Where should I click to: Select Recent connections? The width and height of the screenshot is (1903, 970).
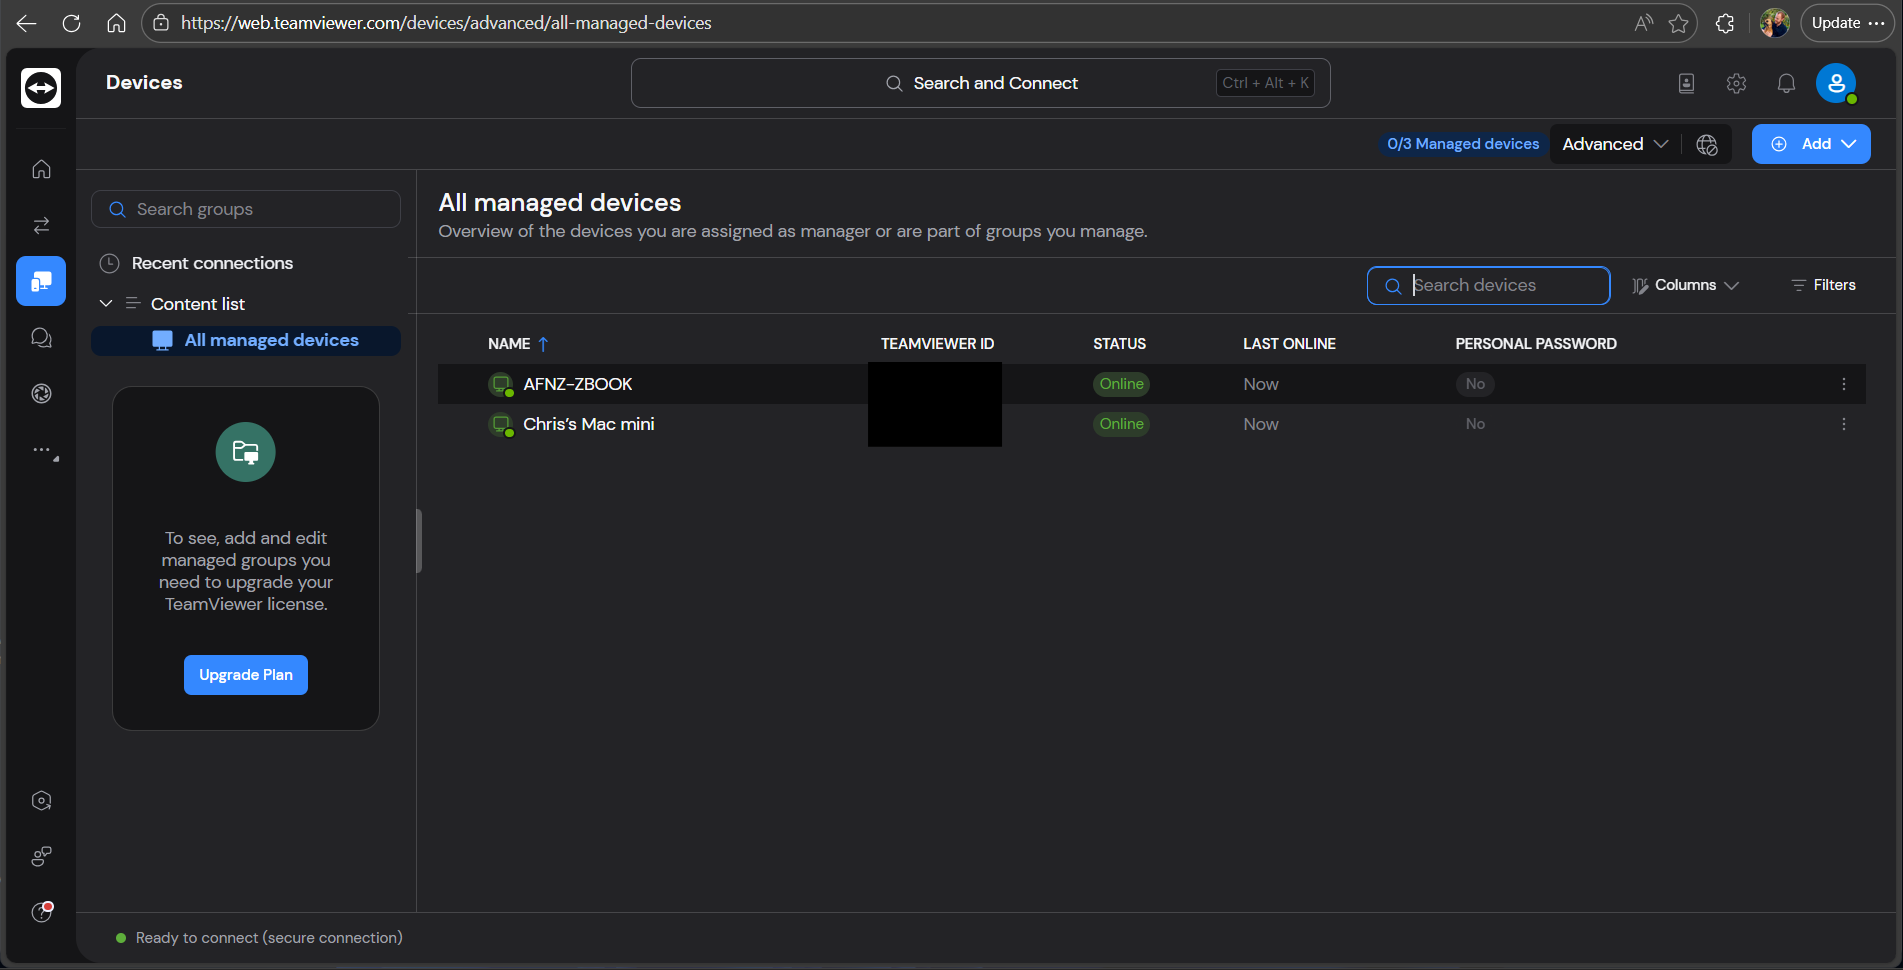212,263
